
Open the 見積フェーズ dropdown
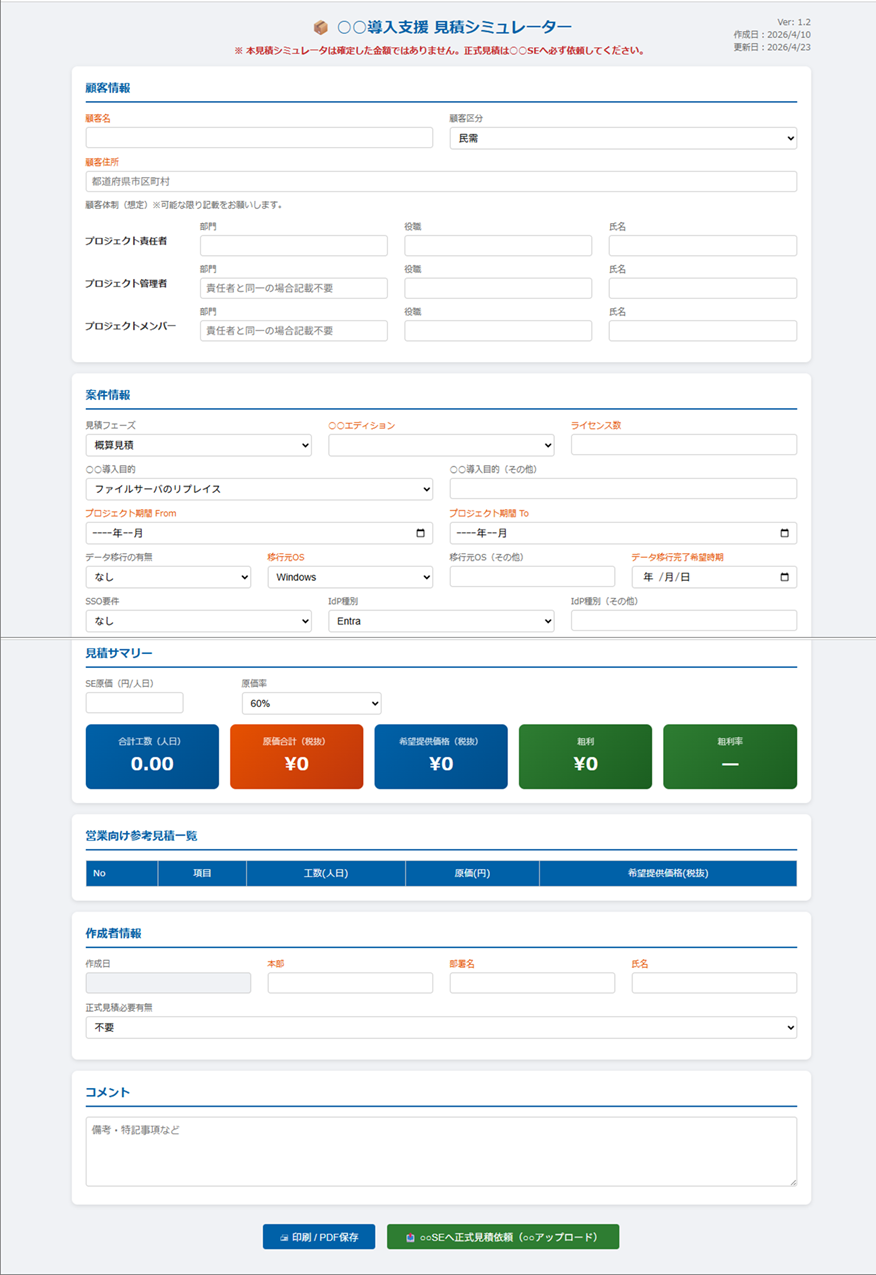click(198, 445)
